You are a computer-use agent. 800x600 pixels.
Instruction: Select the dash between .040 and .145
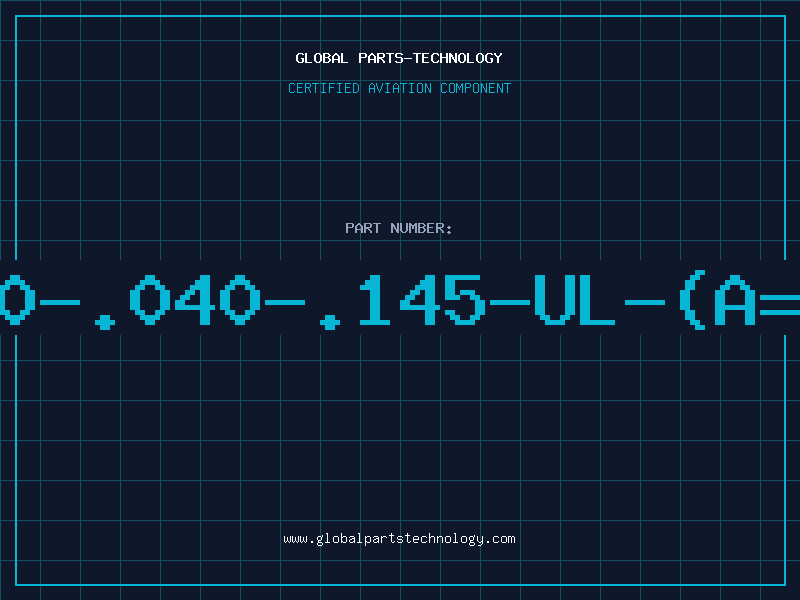coord(285,303)
